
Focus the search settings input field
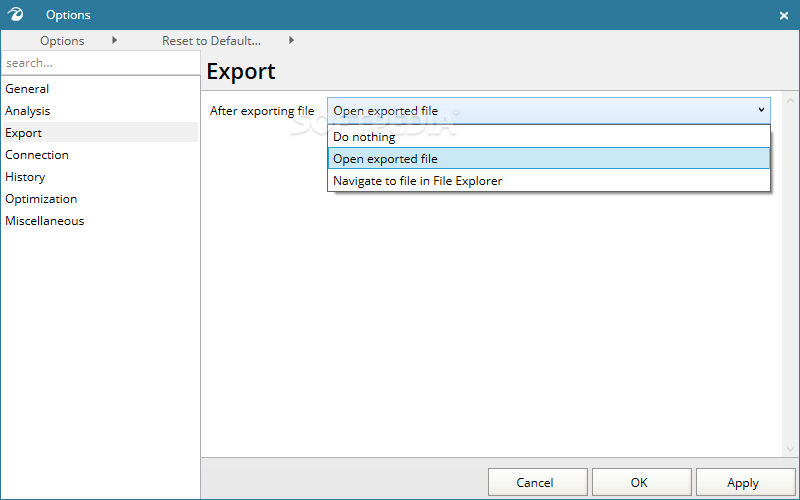click(101, 63)
